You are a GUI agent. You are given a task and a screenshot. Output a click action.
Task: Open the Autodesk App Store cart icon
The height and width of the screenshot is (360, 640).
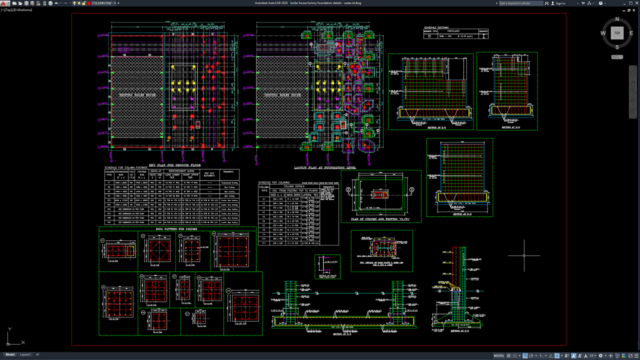(583, 3)
